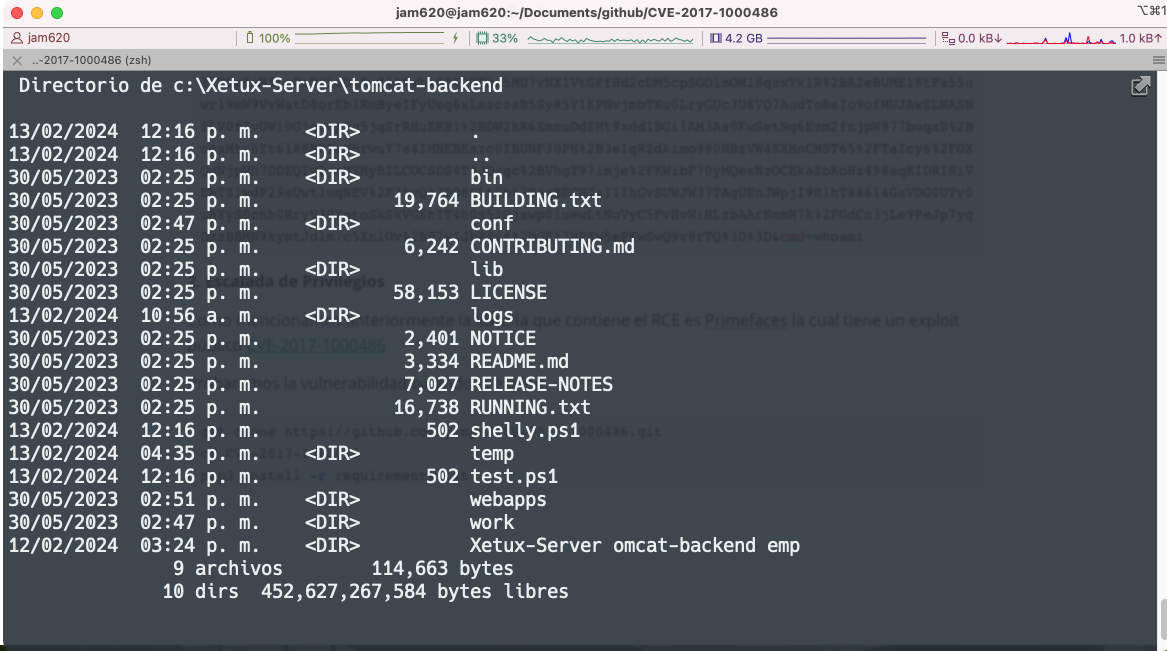Click the 19,764 file size value

[x=426, y=200]
